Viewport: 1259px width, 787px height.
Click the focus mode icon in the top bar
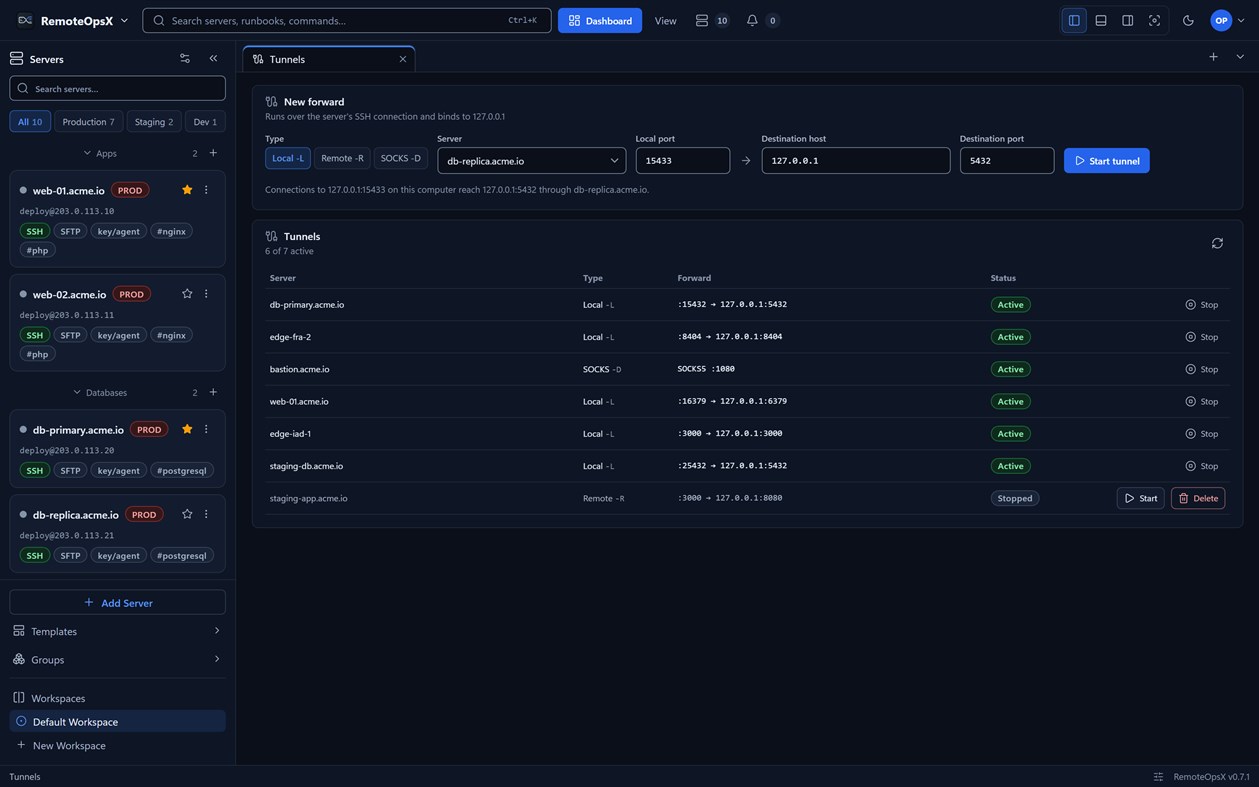1154,20
